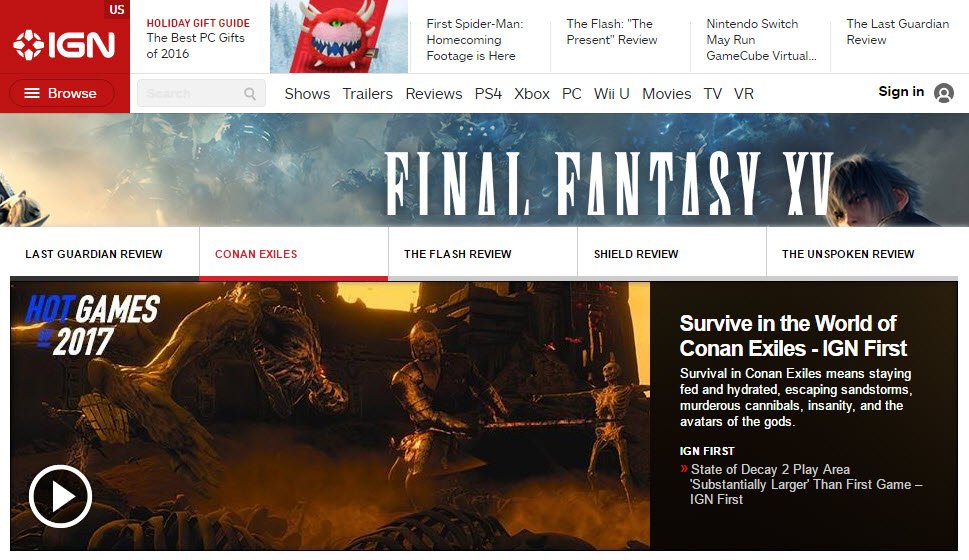Click the user profile avatar icon
This screenshot has width=969, height=560.
point(944,93)
